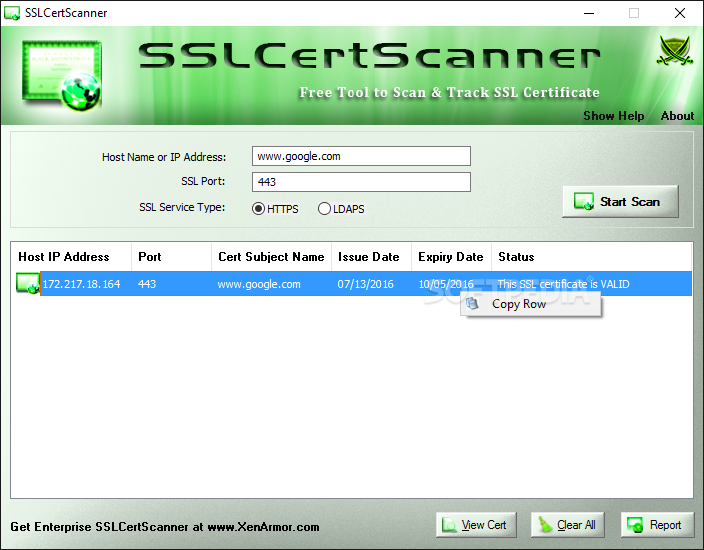
Task: Close the SSLCertScanner window
Action: [x=680, y=13]
